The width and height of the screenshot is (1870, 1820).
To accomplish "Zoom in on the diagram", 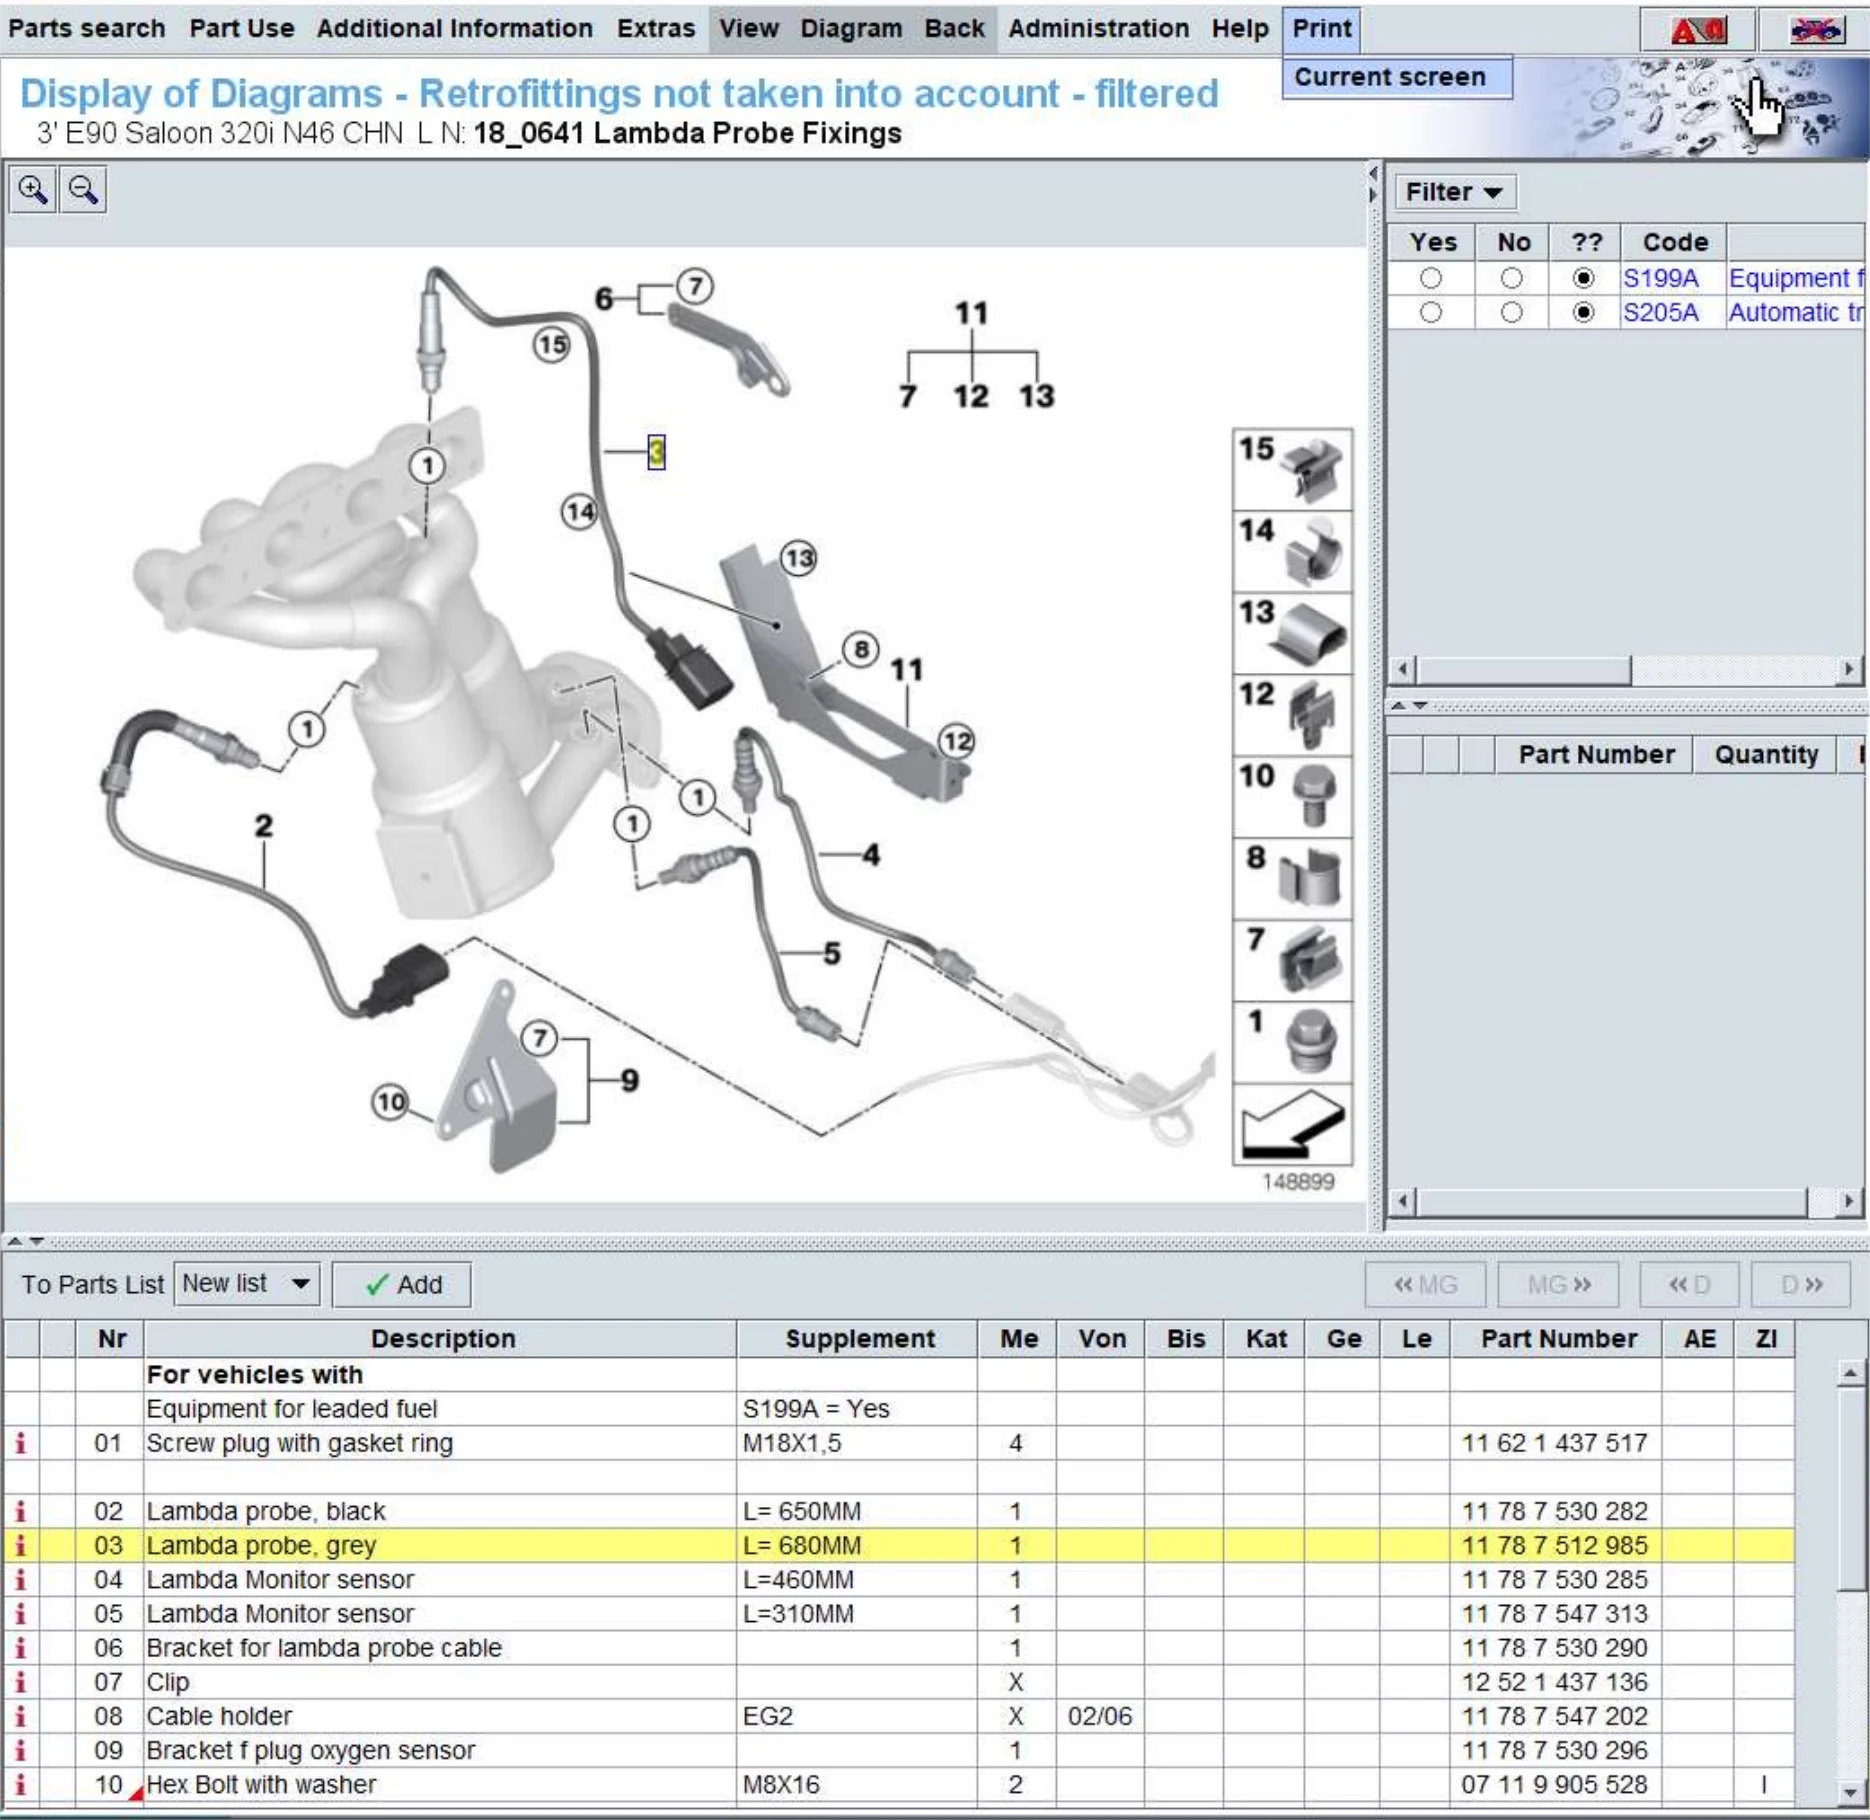I will point(32,190).
